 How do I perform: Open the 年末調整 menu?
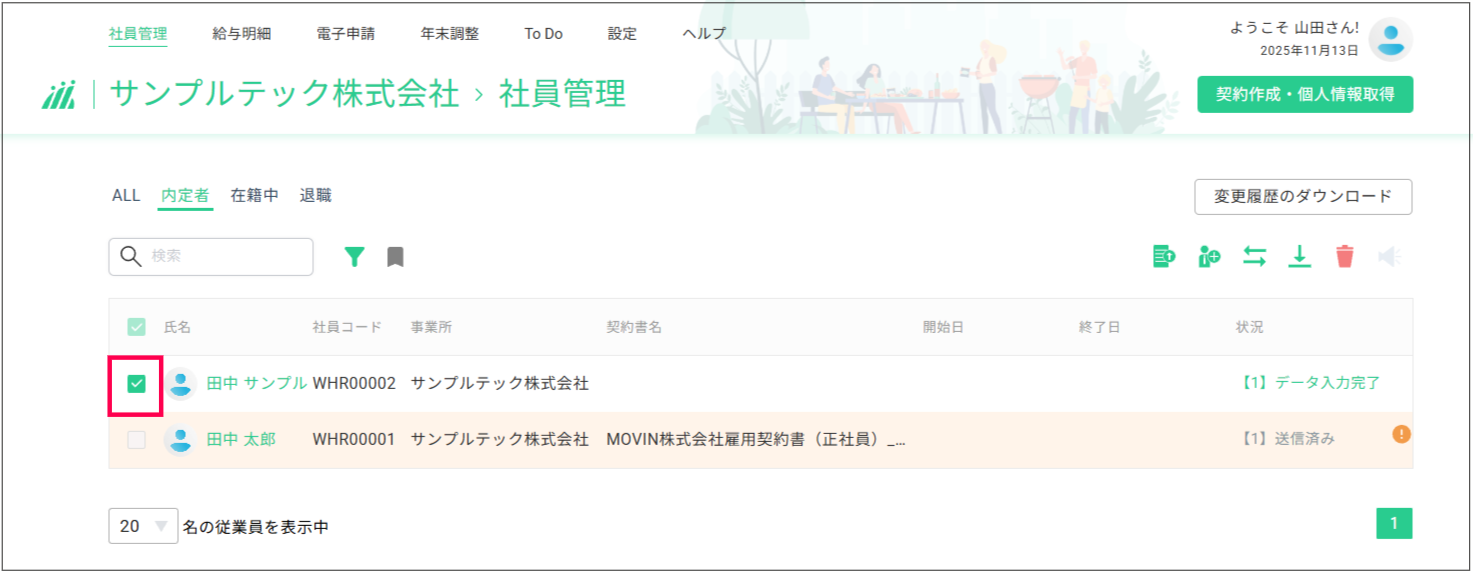click(450, 33)
